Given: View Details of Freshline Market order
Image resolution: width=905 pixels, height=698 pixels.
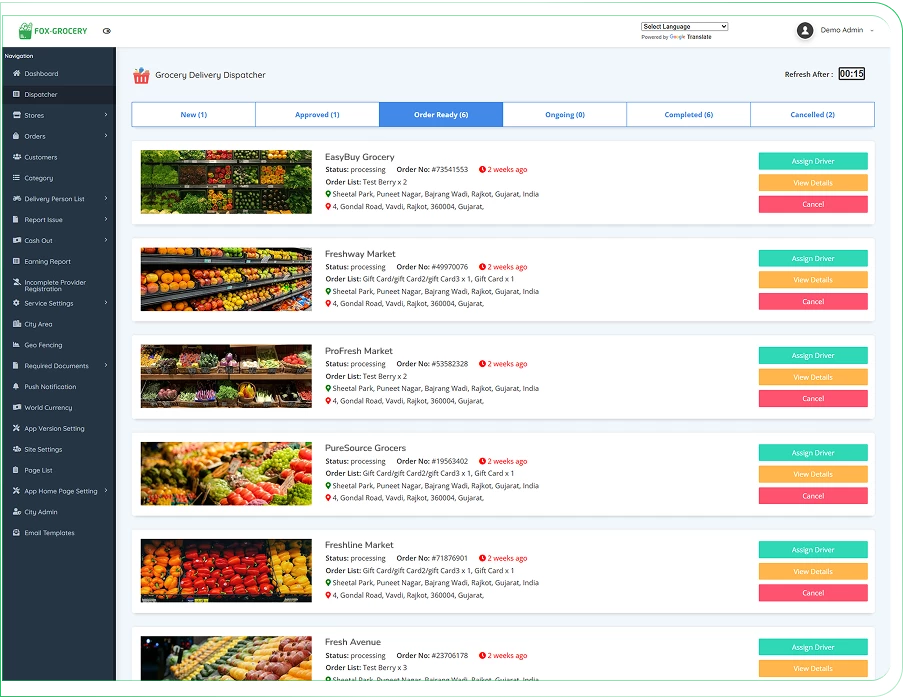Looking at the screenshot, I should pos(813,572).
